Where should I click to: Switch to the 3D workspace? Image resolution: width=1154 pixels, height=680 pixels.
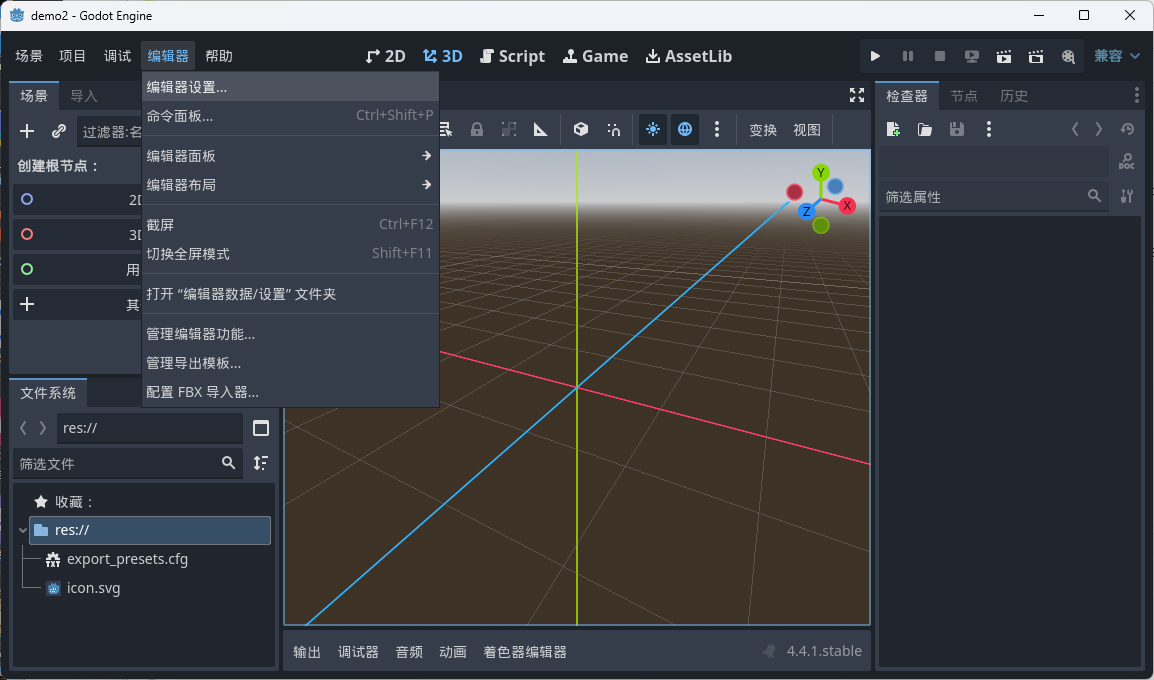coord(442,56)
